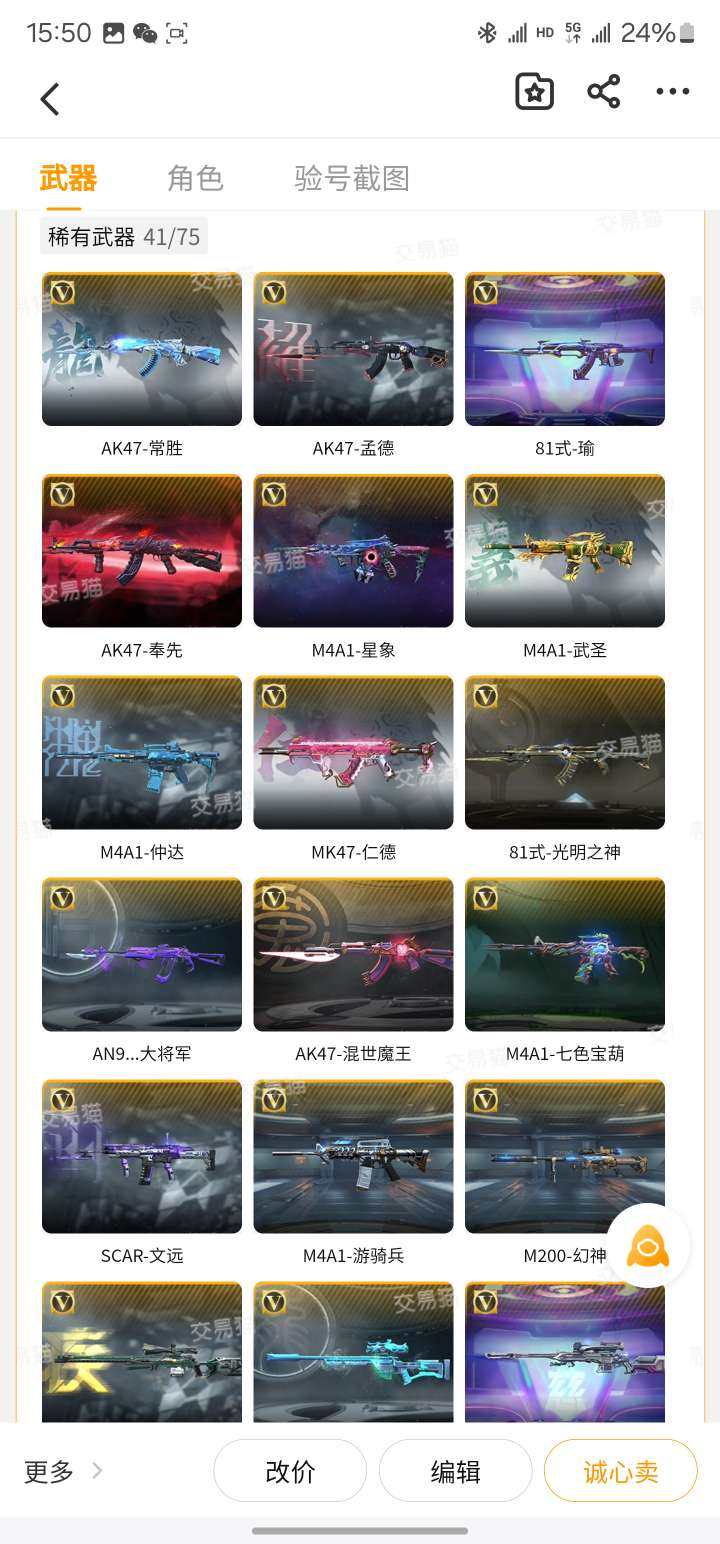Open the AK47-孟德 weapon thumbnail
720x1544 pixels.
[353, 349]
